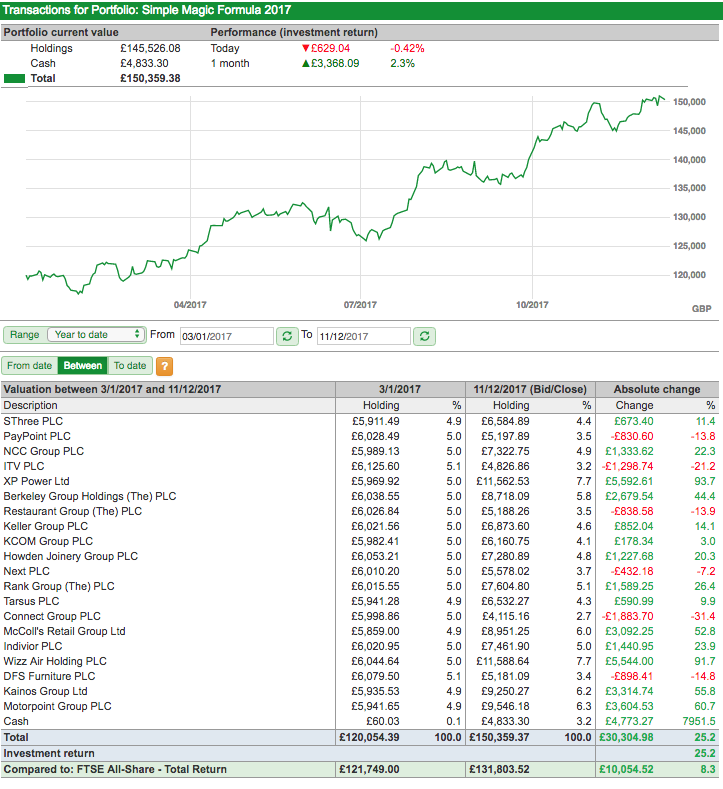Open the orange question mark help
This screenshot has height=789, width=723.
165,366
